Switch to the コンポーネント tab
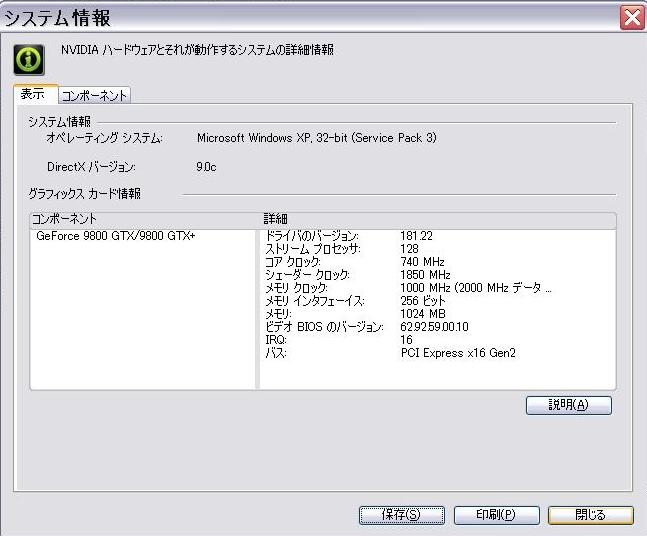The height and width of the screenshot is (536, 647). click(x=94, y=95)
